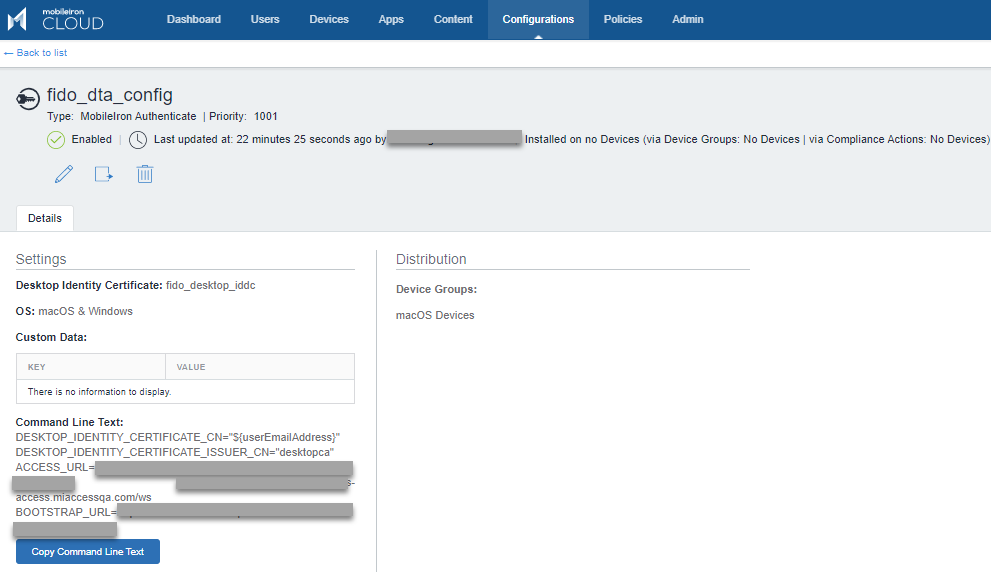Click the fido_dta_config title
Viewport: 991px width, 572px height.
point(110,95)
